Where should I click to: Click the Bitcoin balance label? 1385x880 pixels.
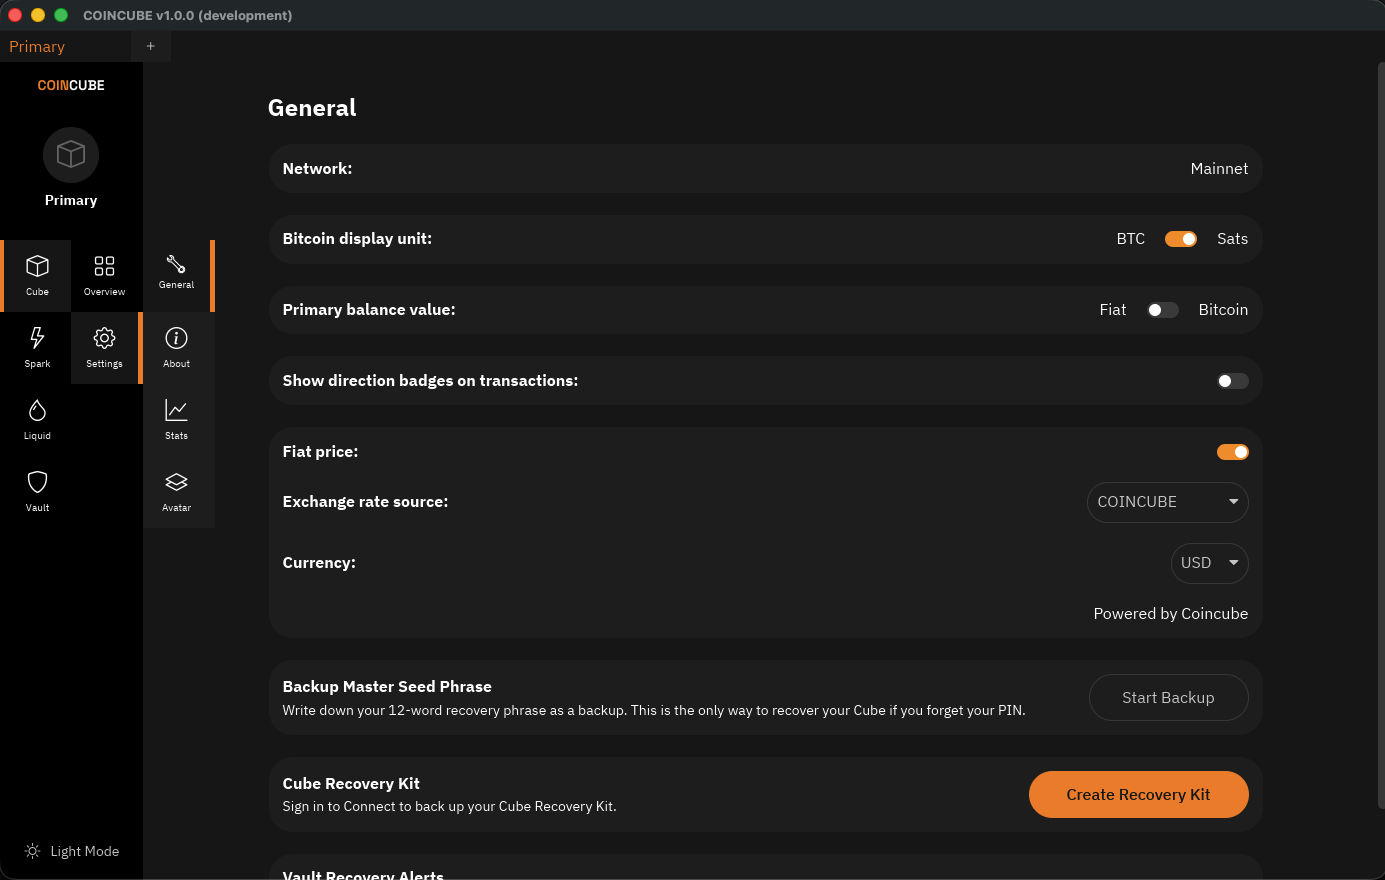point(1223,310)
